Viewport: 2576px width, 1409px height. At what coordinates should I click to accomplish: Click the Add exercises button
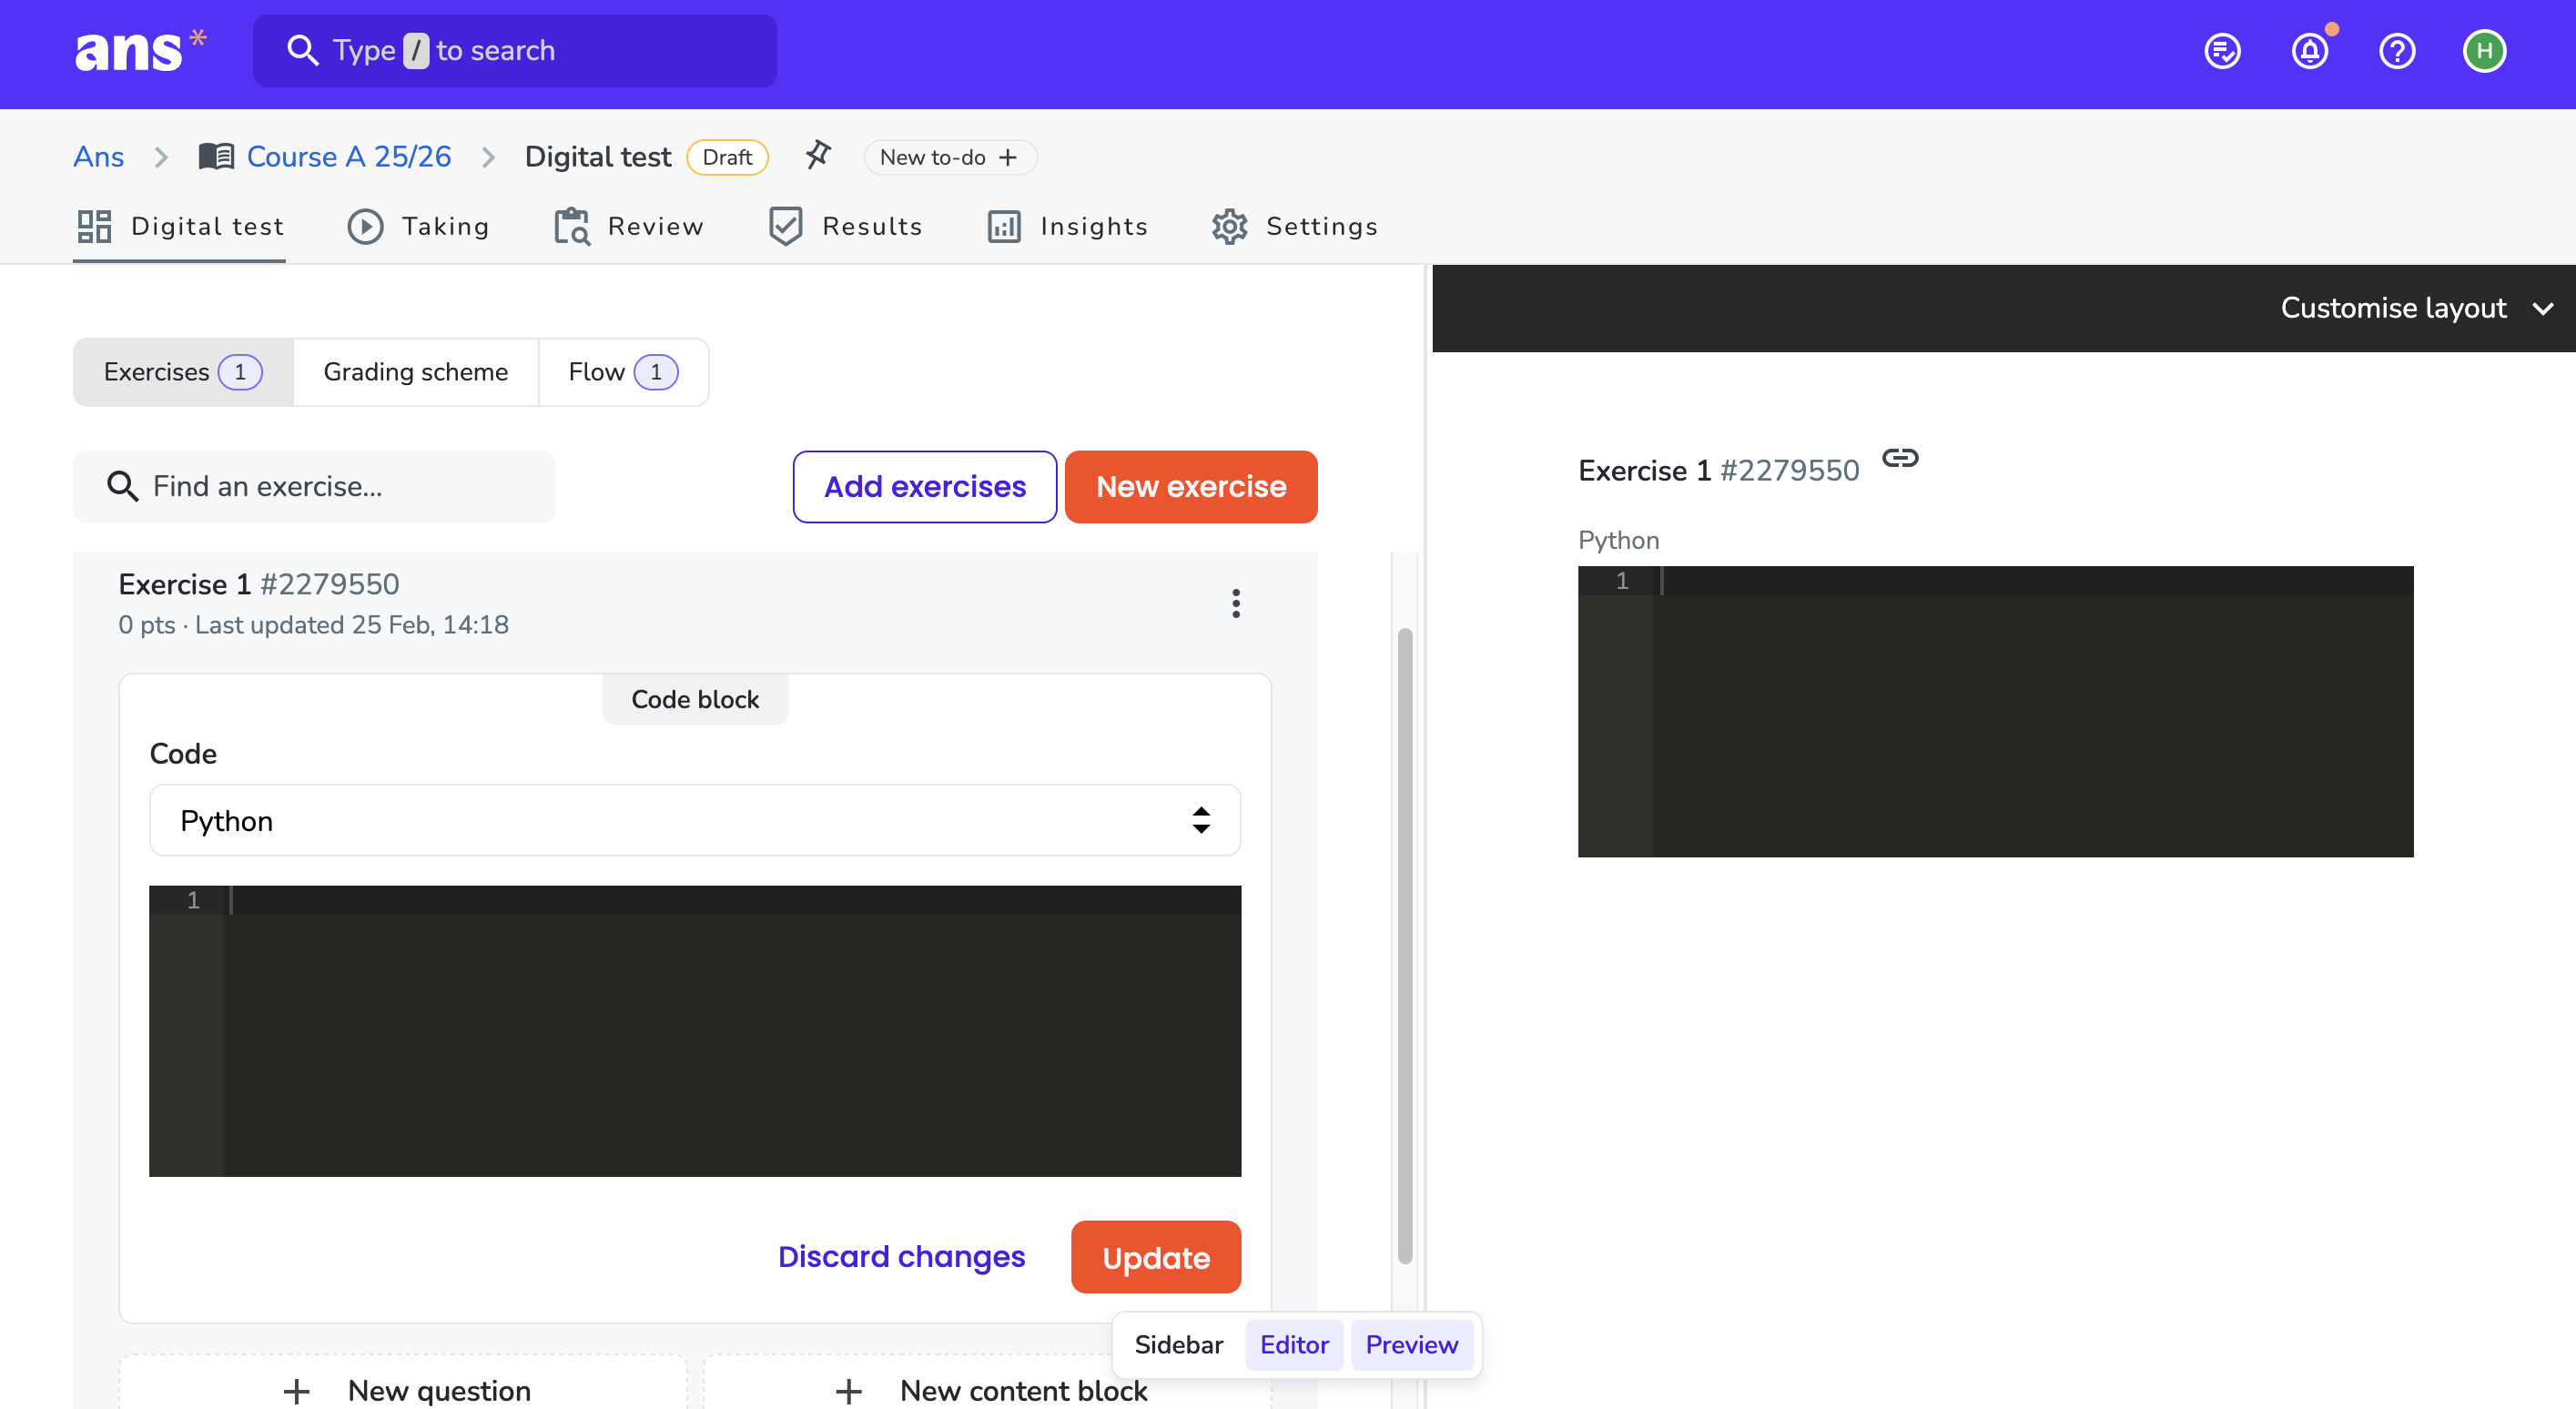924,486
